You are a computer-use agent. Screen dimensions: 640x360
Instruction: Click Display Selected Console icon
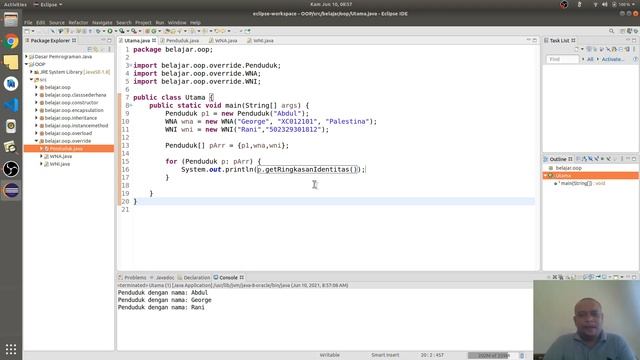coord(604,277)
